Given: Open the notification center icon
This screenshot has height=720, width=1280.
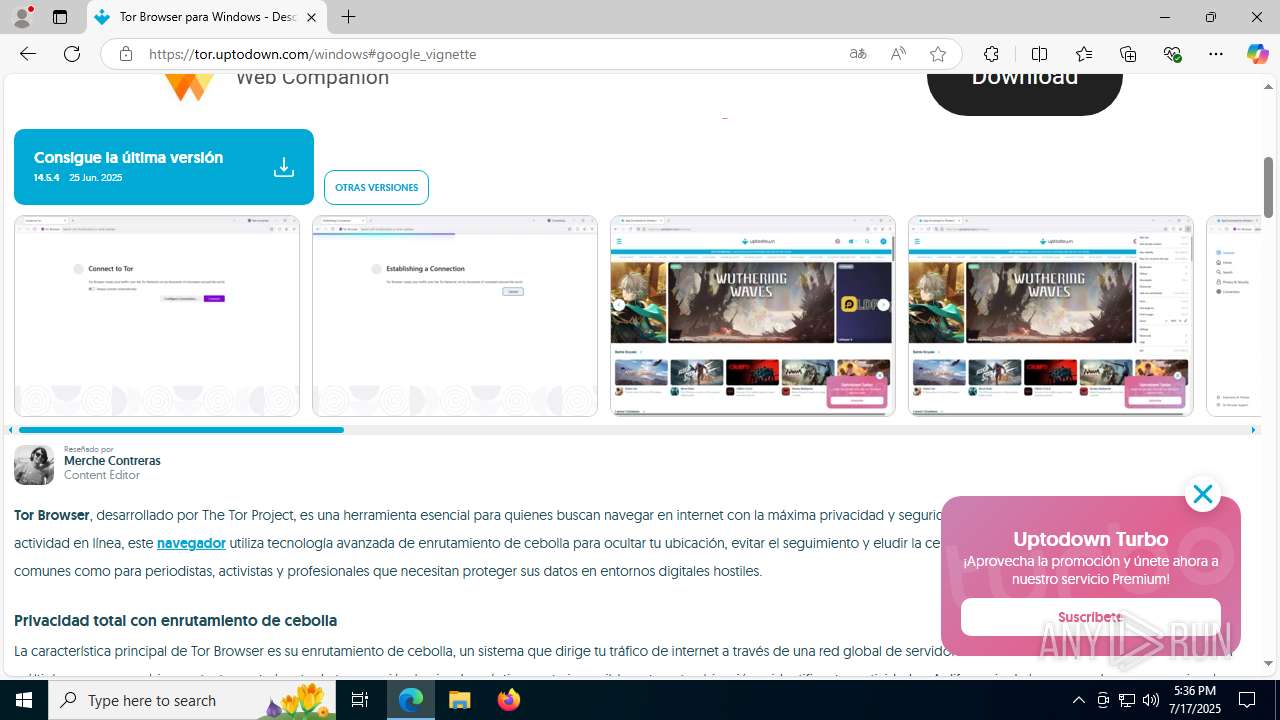Looking at the screenshot, I should tap(1248, 700).
